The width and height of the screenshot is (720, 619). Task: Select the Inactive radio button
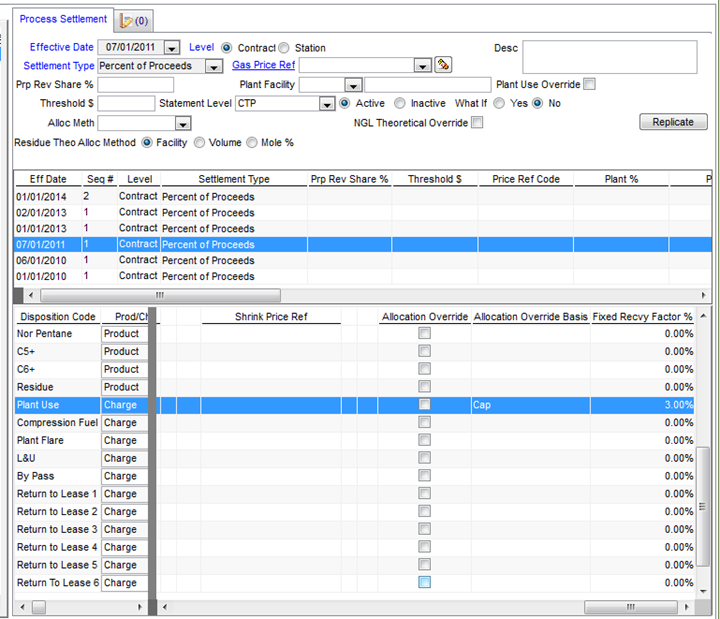[x=400, y=104]
